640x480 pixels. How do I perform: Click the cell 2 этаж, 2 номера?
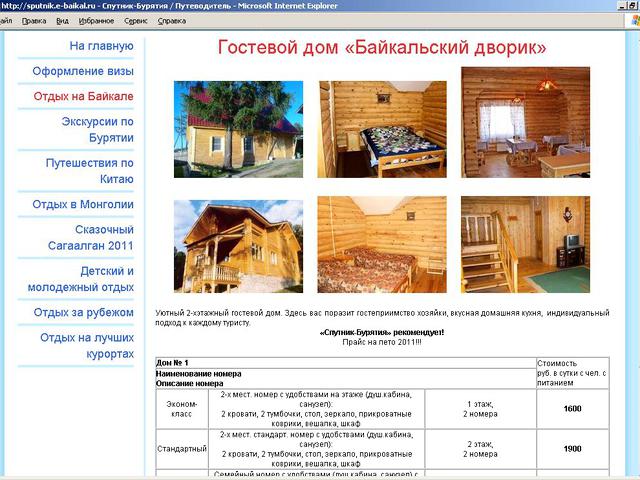480,449
